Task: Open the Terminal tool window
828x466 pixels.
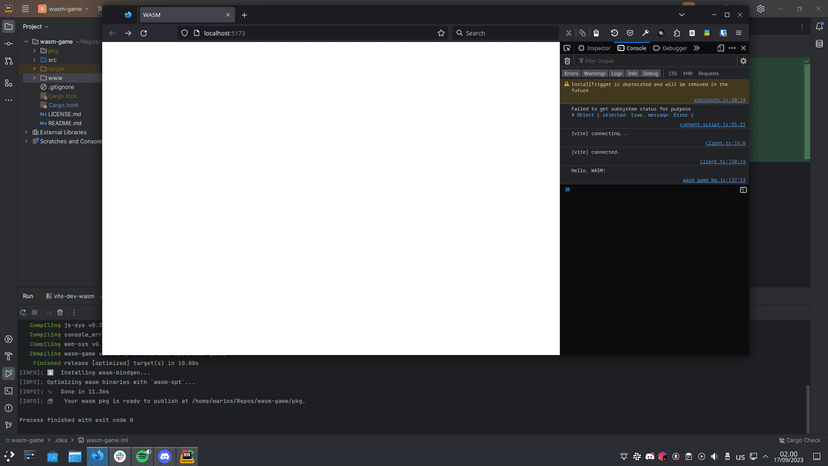Action: point(9,391)
